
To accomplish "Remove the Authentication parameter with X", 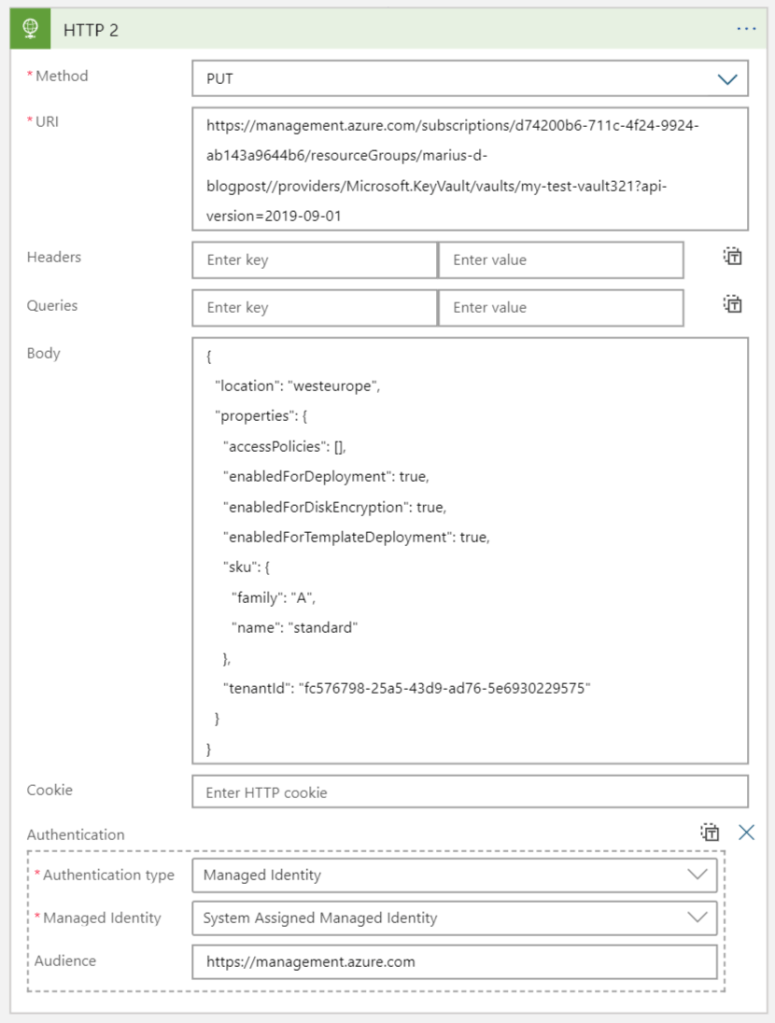I will [746, 832].
